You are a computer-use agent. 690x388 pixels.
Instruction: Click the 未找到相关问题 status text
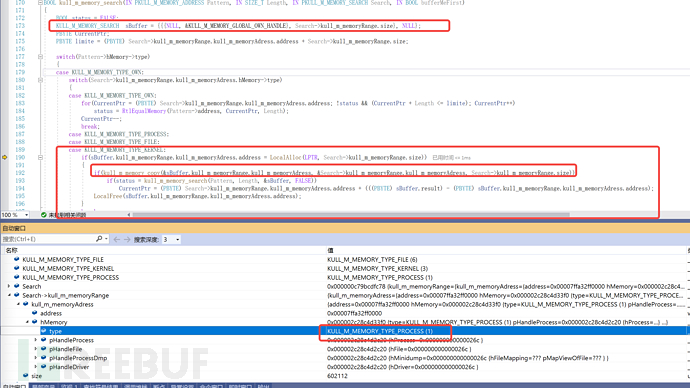point(67,215)
